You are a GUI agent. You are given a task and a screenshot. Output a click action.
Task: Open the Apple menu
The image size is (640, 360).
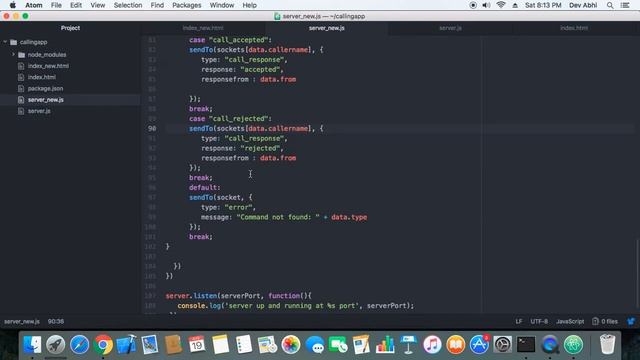point(12,5)
